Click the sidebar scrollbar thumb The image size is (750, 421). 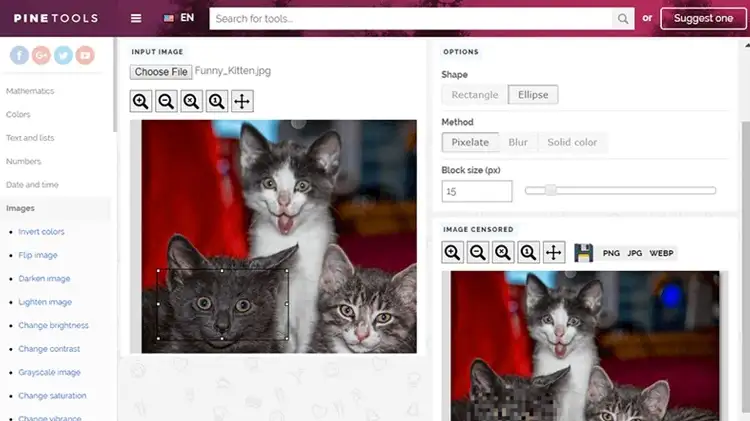click(x=115, y=85)
